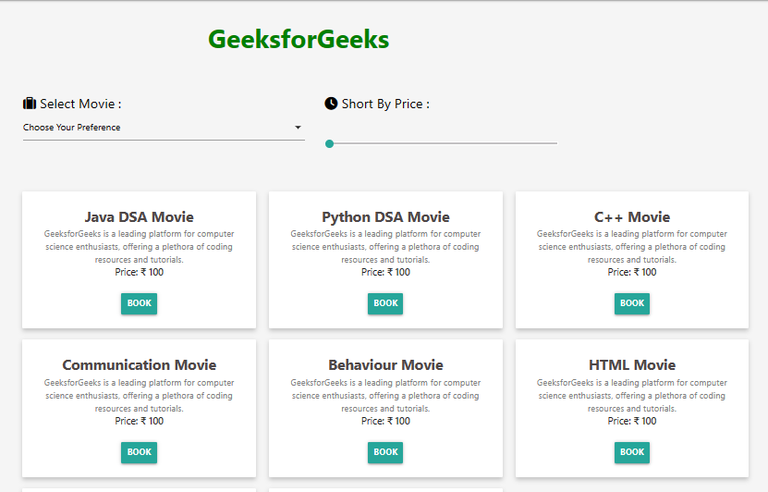
Task: Click the suitcase icon beside Select Movie
Action: (x=29, y=103)
